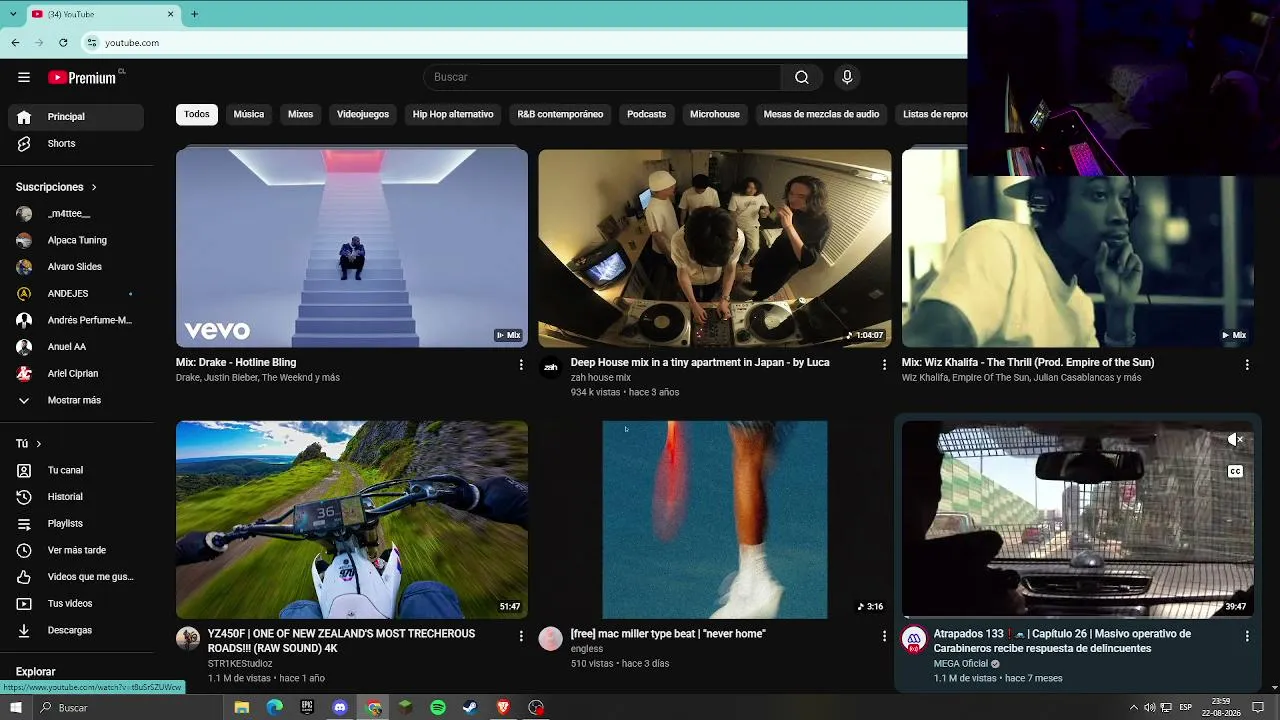Open zah house mix channel avatar
The width and height of the screenshot is (1280, 720).
(550, 367)
